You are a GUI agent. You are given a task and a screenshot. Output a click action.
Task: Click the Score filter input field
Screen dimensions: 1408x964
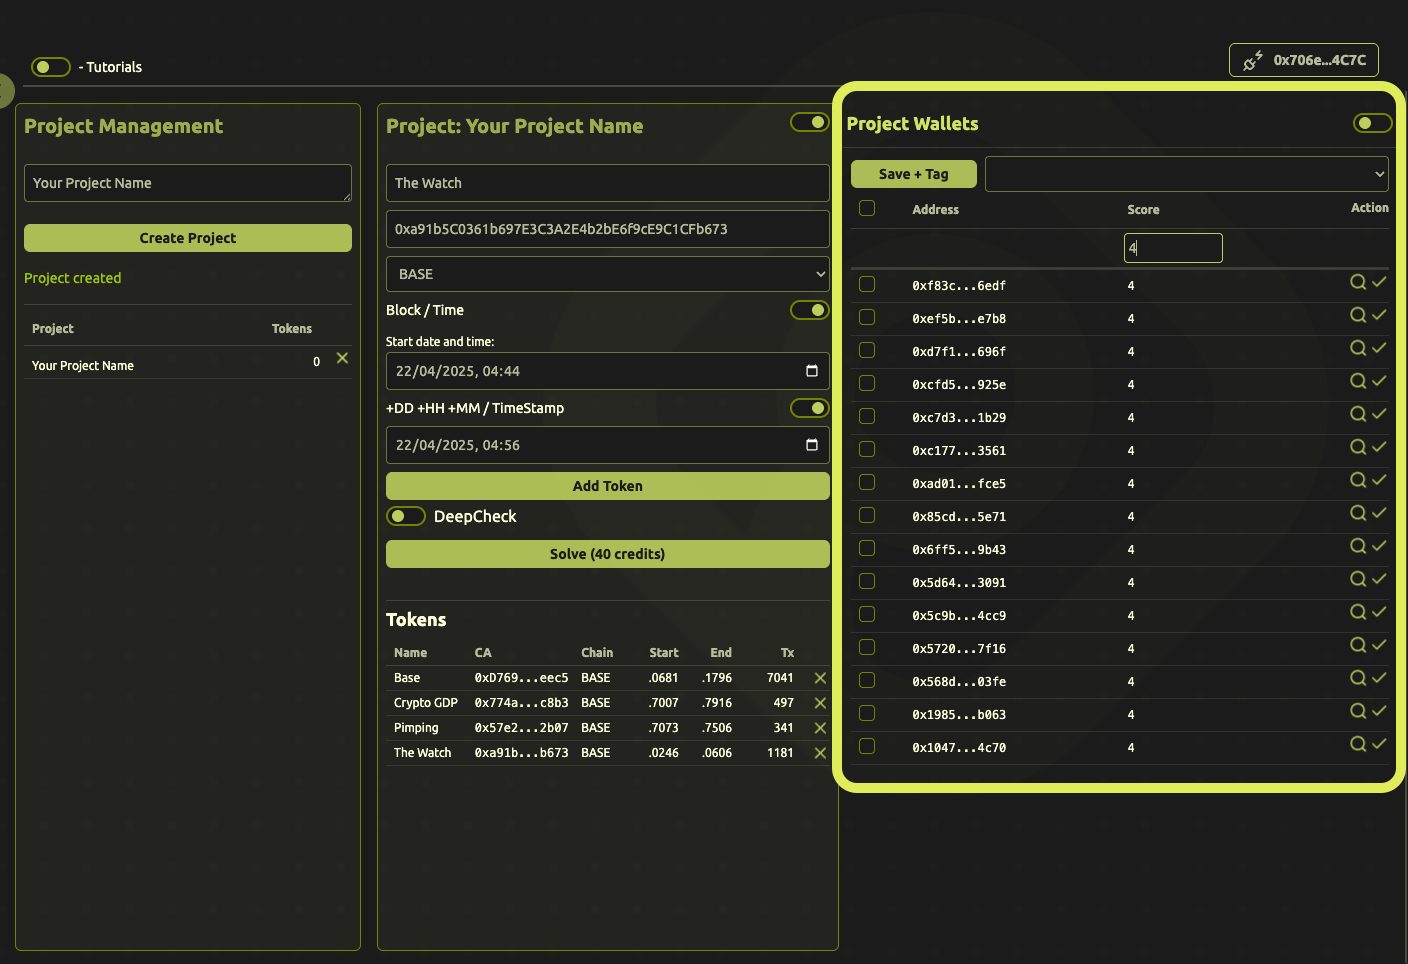pyautogui.click(x=1173, y=248)
